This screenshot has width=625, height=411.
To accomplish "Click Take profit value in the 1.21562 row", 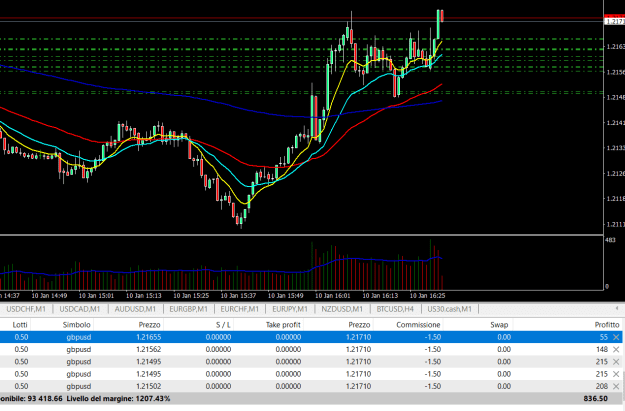I will pos(288,350).
